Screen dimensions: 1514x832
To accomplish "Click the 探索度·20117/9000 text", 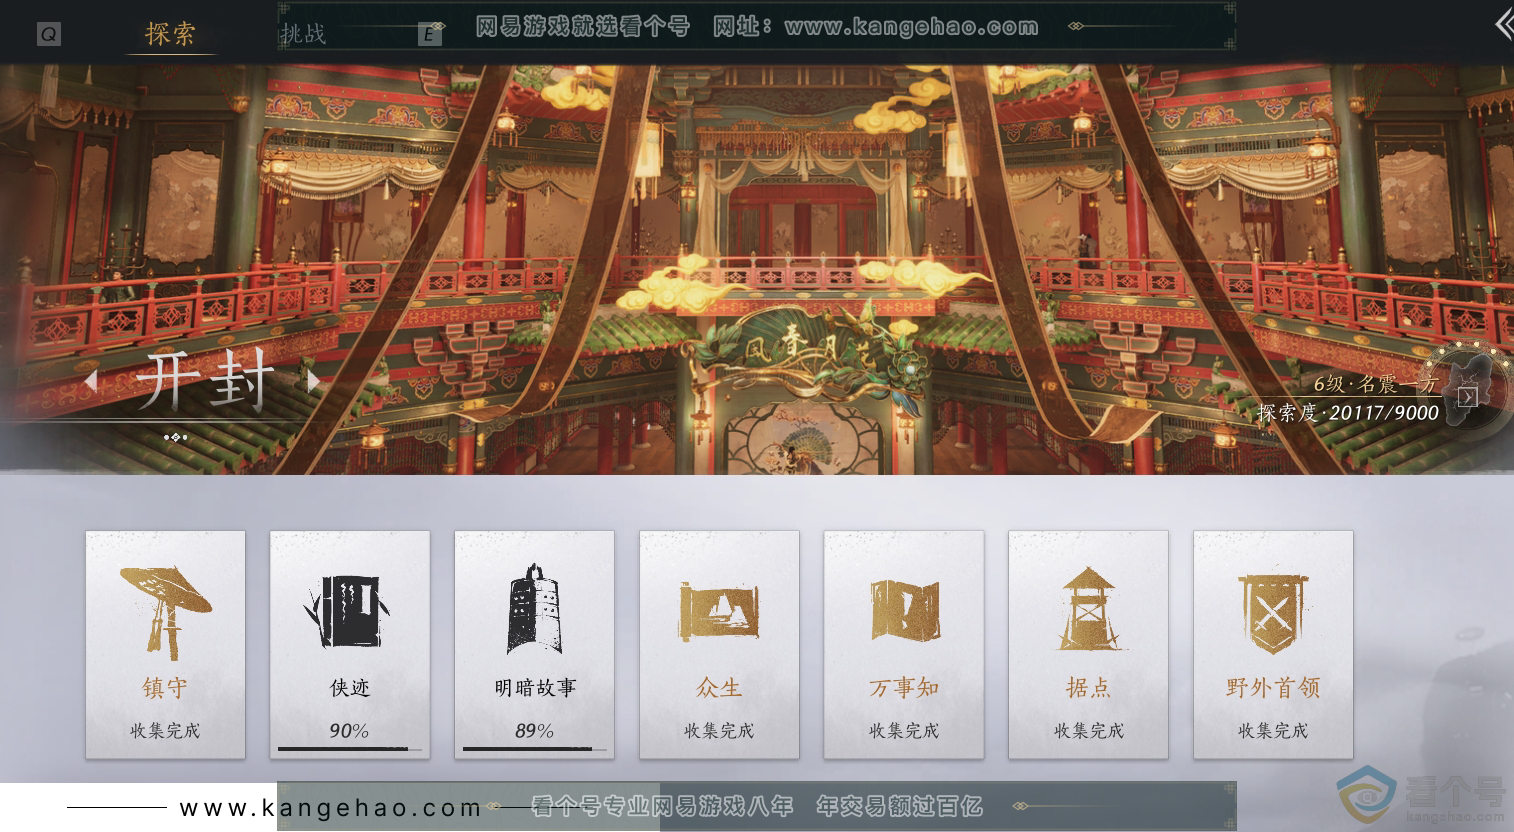I will [x=1348, y=412].
